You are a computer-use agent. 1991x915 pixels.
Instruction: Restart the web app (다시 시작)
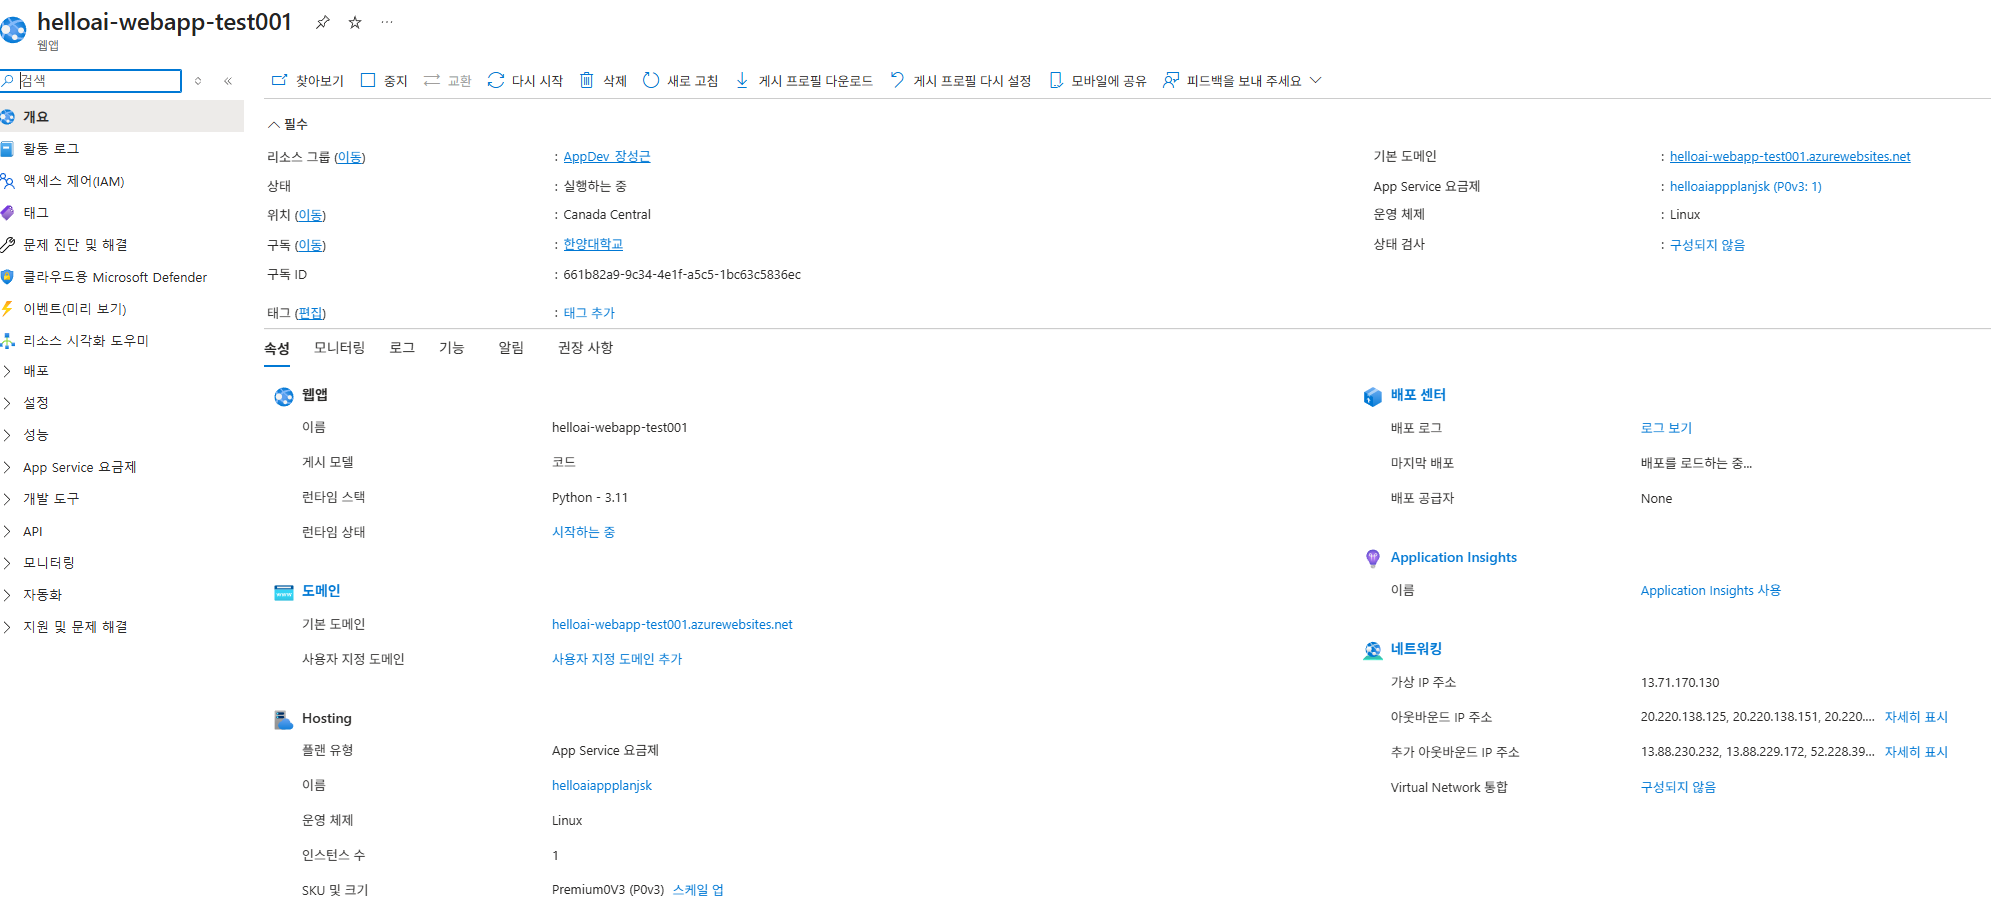pos(525,81)
